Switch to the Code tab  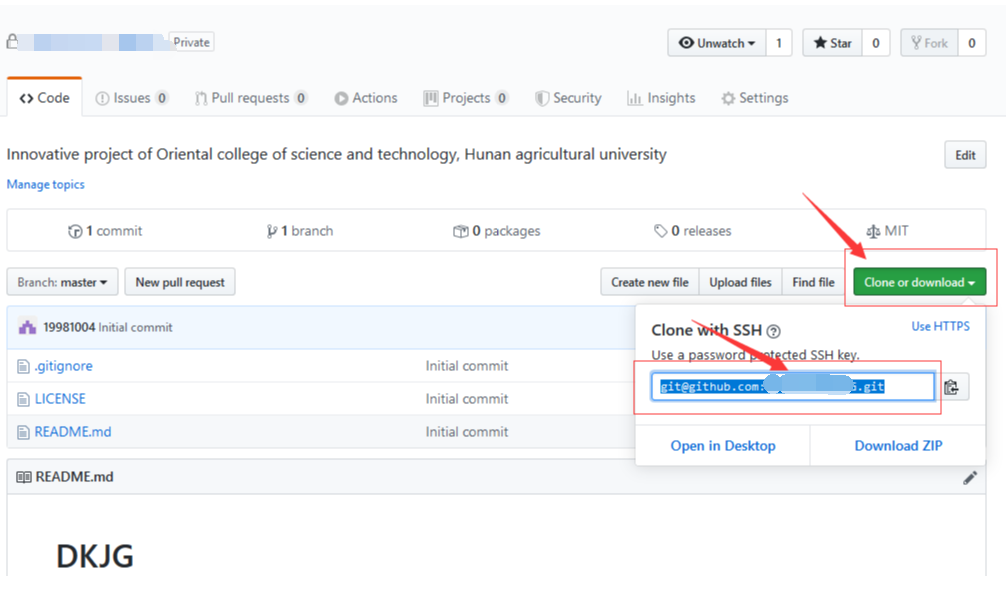[x=44, y=98]
